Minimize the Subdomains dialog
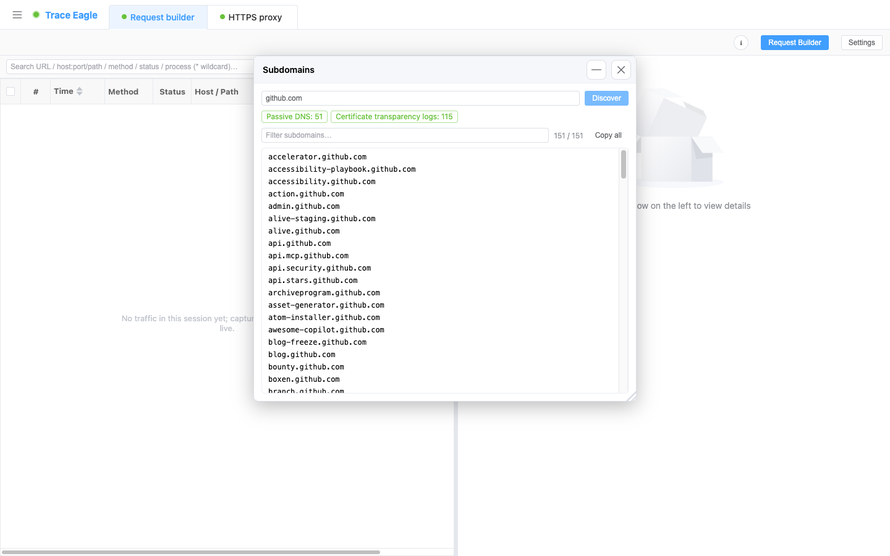 point(596,70)
